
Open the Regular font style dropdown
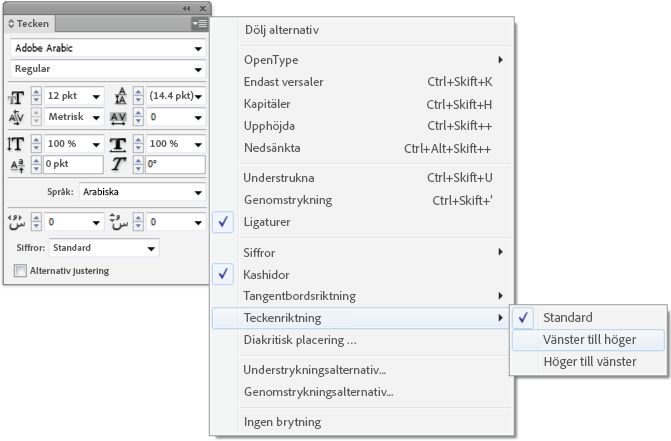[x=198, y=69]
